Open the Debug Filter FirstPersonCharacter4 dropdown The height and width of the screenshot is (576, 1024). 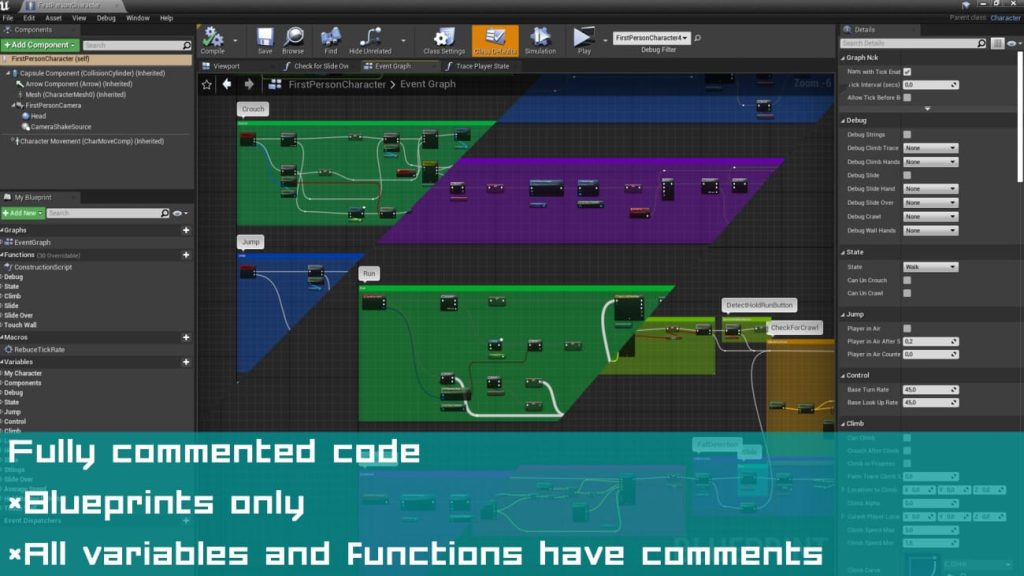pyautogui.click(x=651, y=37)
